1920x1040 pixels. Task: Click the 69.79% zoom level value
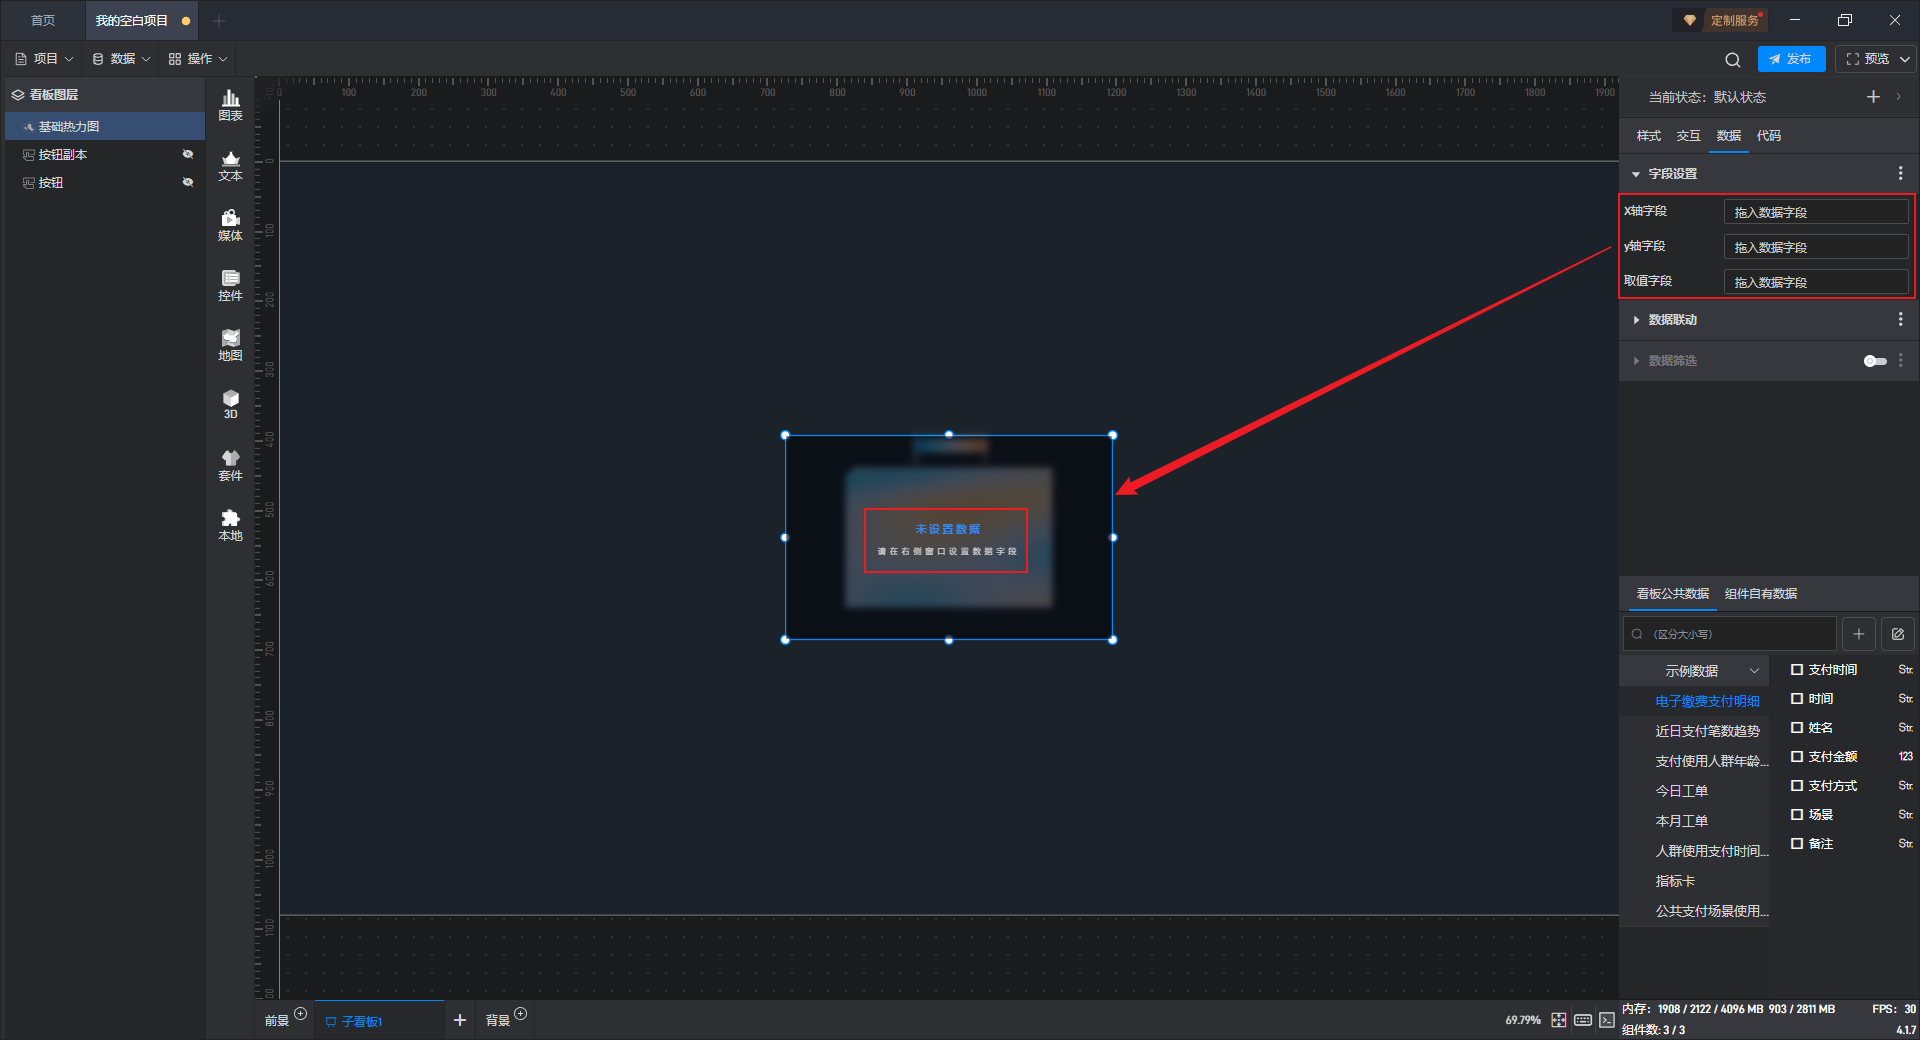(1522, 1020)
